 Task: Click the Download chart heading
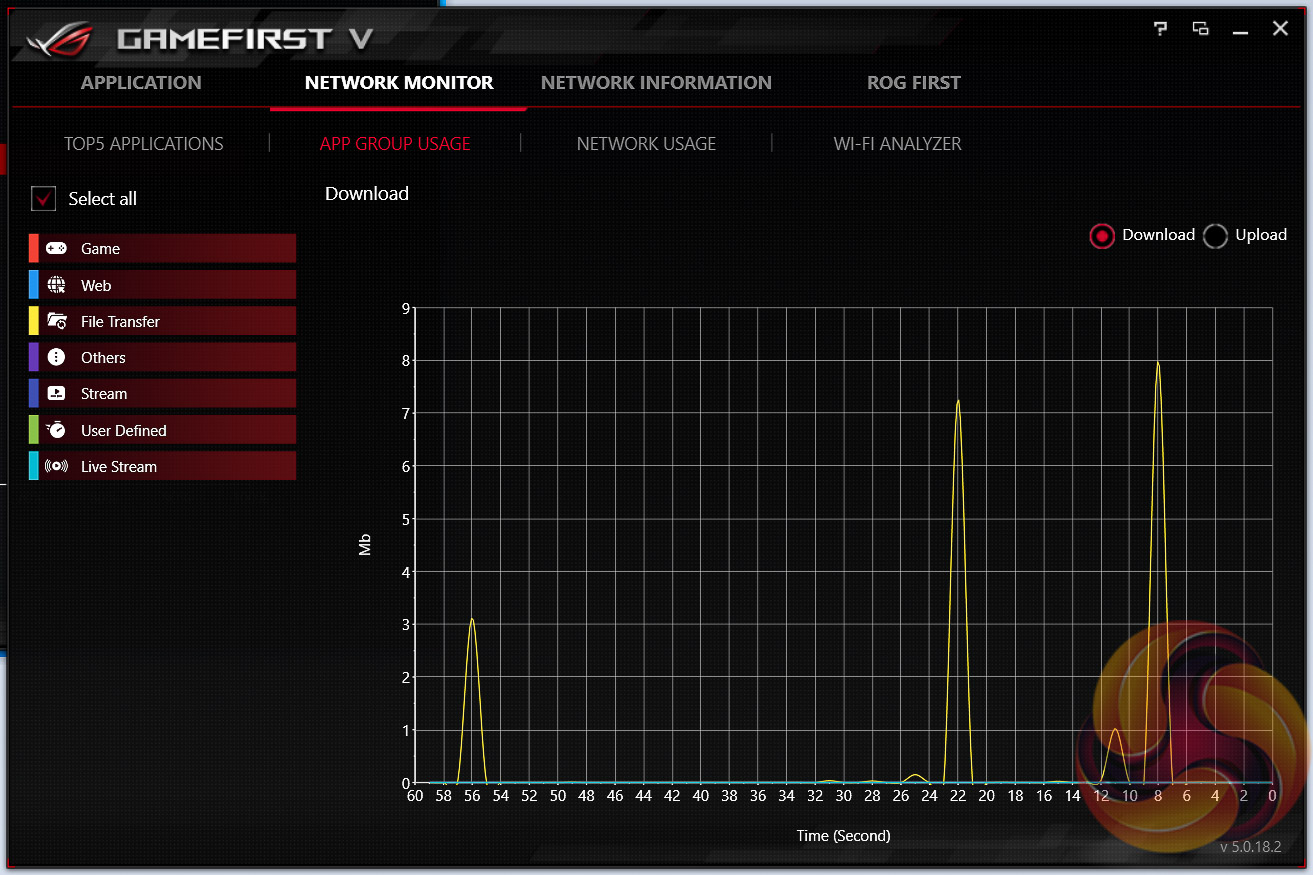pyautogui.click(x=367, y=193)
